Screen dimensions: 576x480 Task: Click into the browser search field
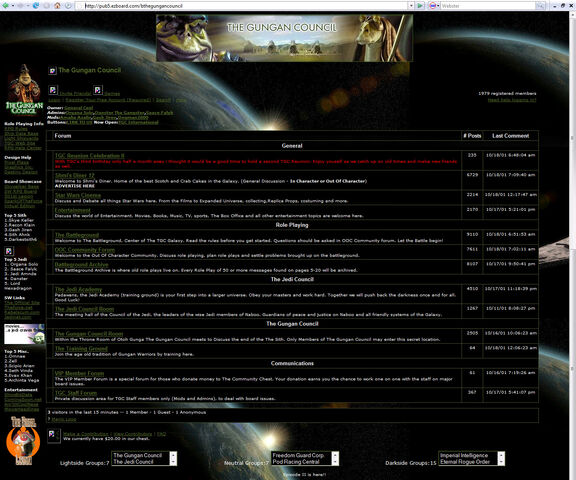tap(488, 6)
